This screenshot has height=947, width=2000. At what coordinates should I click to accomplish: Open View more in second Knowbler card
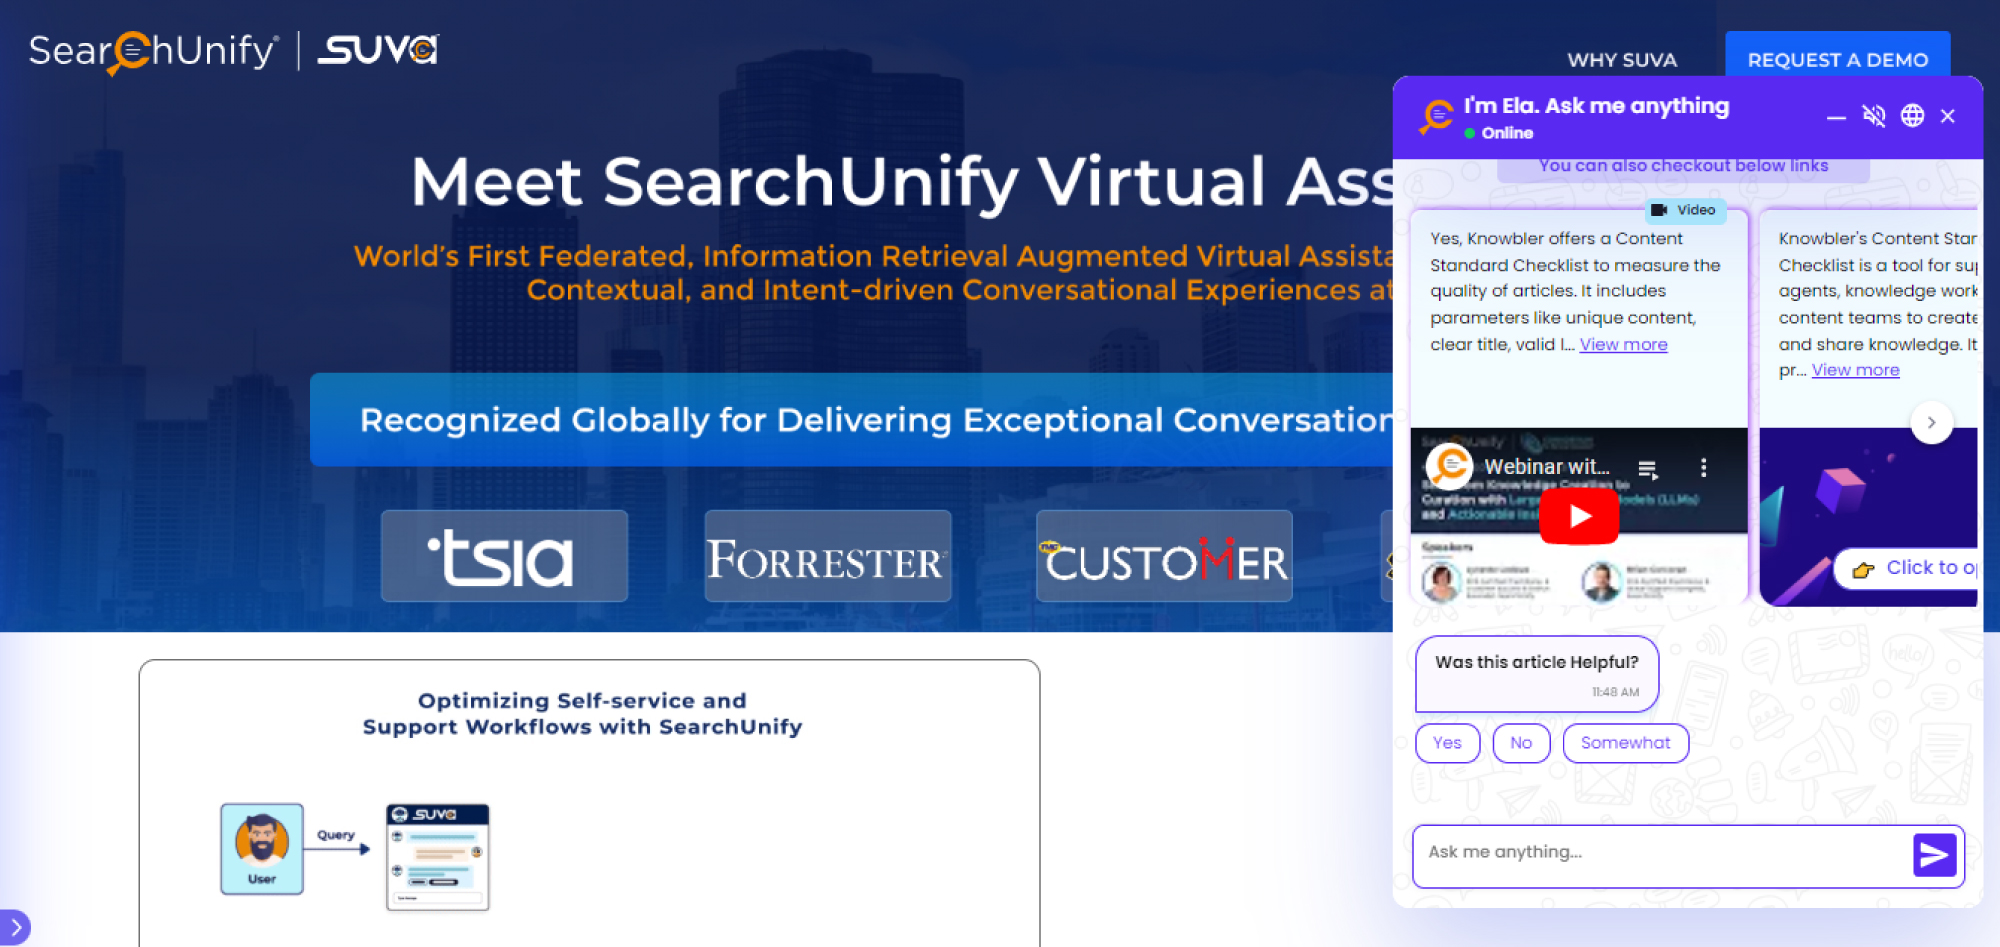(1855, 370)
